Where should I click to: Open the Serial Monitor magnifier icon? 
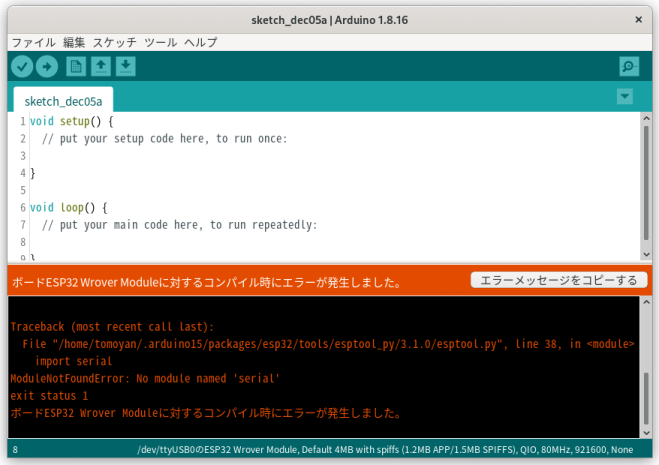pos(629,66)
